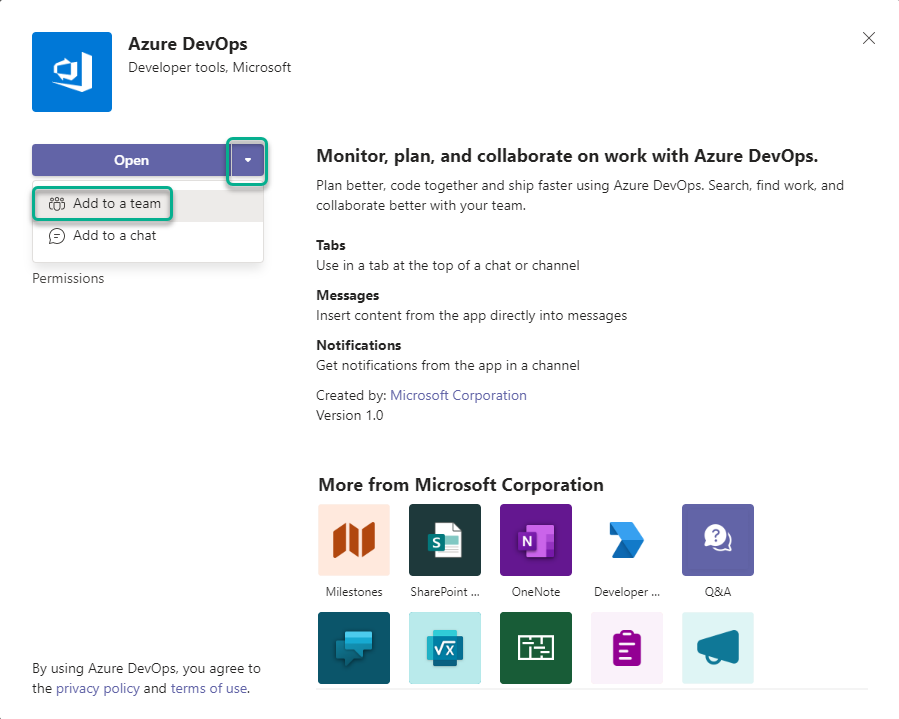Screen dimensions: 899x719
Task: Open the Developer Portal app icon
Action: [627, 540]
